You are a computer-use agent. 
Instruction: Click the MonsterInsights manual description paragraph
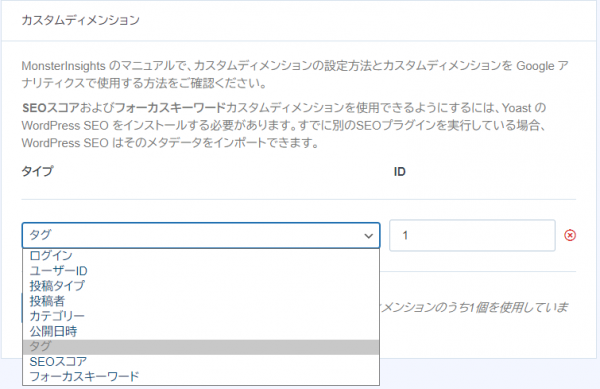coord(295,74)
